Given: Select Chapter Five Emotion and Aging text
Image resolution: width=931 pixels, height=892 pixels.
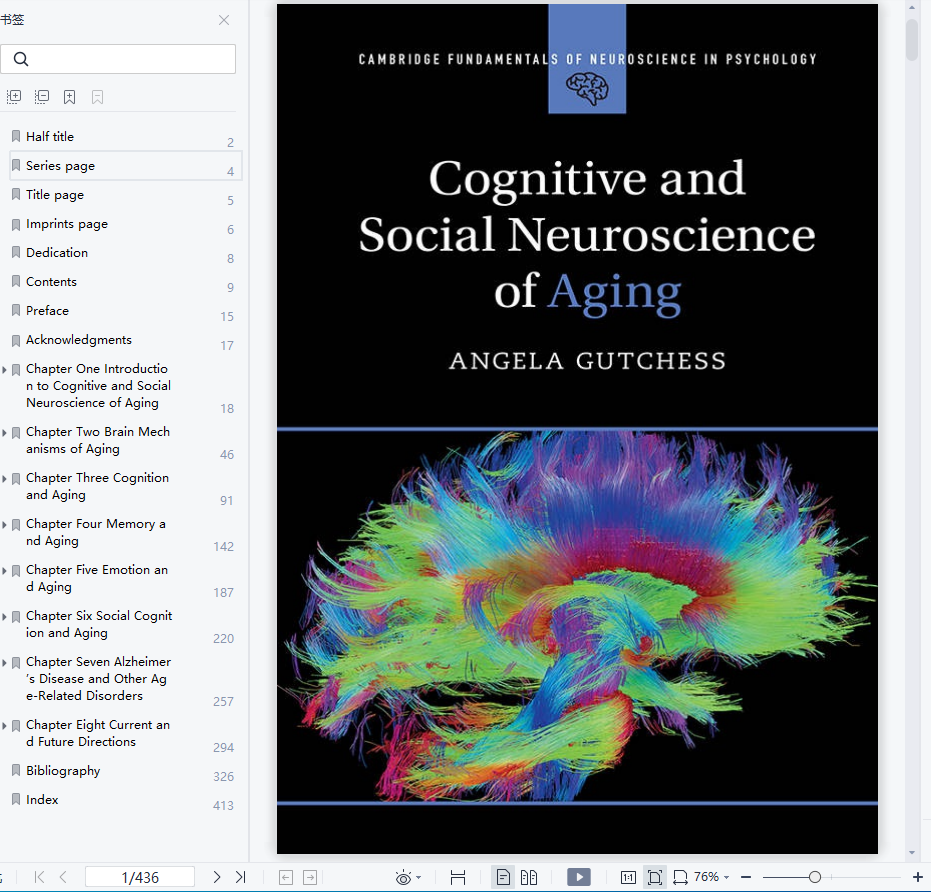Looking at the screenshot, I should click(x=97, y=578).
